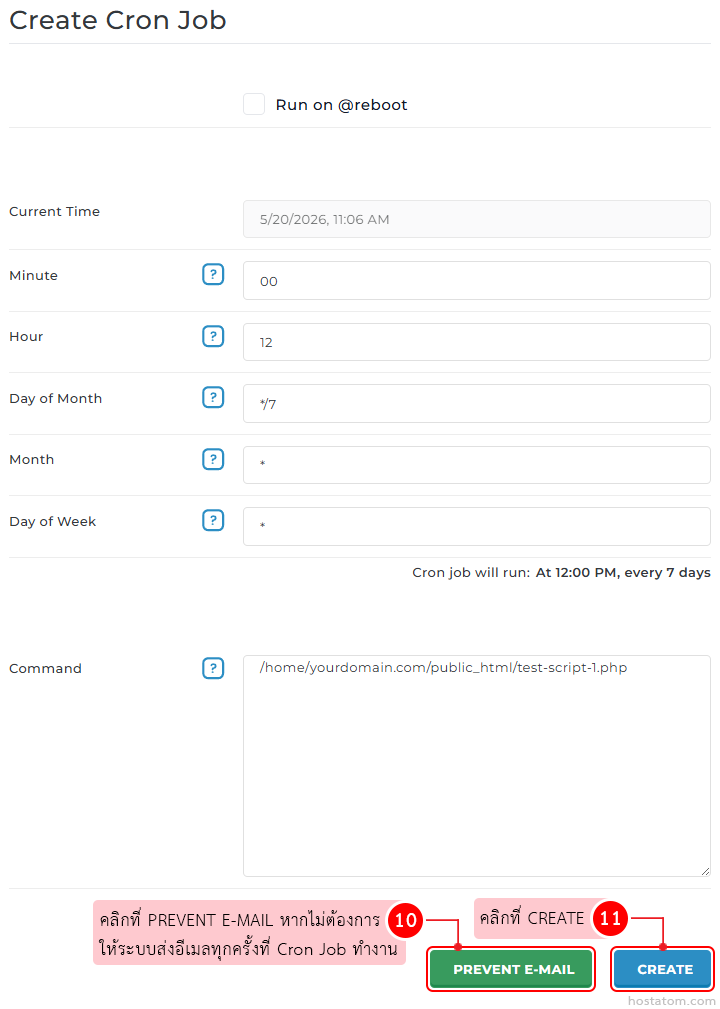Click the 'Create Cron Job' heading
The image size is (720, 1009).
pos(118,20)
